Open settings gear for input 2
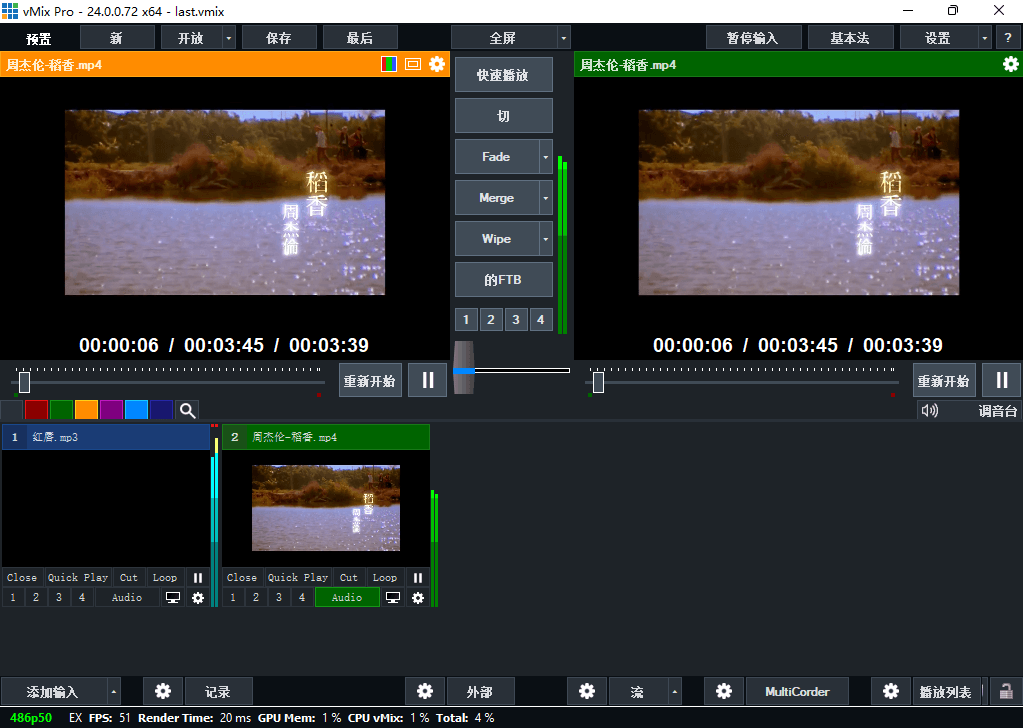 pos(418,598)
